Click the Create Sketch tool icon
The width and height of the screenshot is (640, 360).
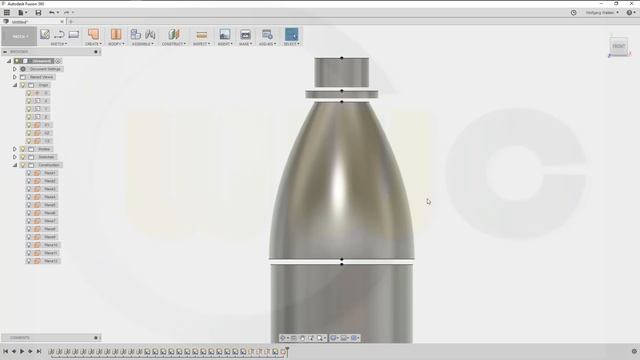[44, 34]
